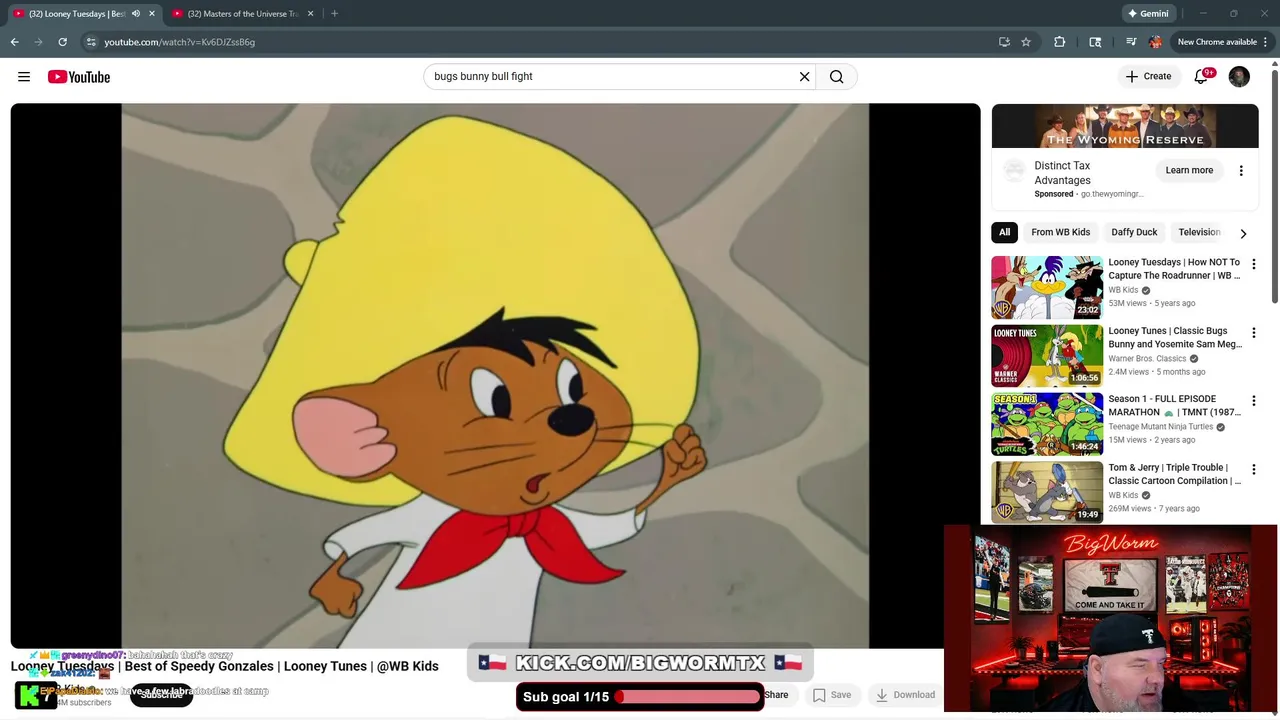This screenshot has width=1280, height=720.
Task: Open YouTube notifications bell
Action: pos(1201,77)
